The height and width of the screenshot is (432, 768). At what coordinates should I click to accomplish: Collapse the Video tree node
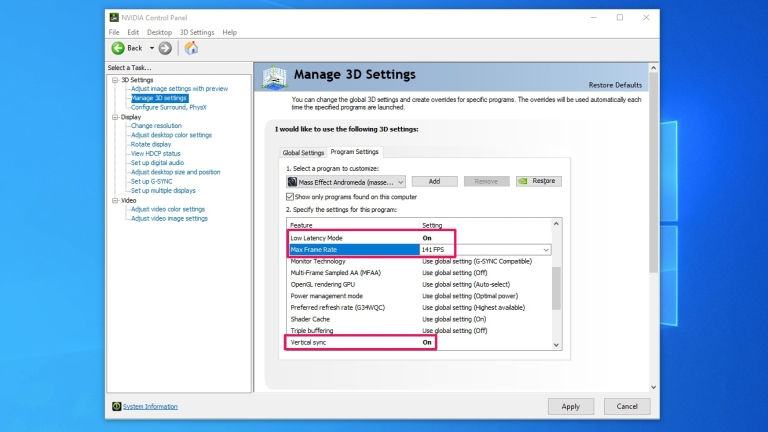(x=116, y=200)
